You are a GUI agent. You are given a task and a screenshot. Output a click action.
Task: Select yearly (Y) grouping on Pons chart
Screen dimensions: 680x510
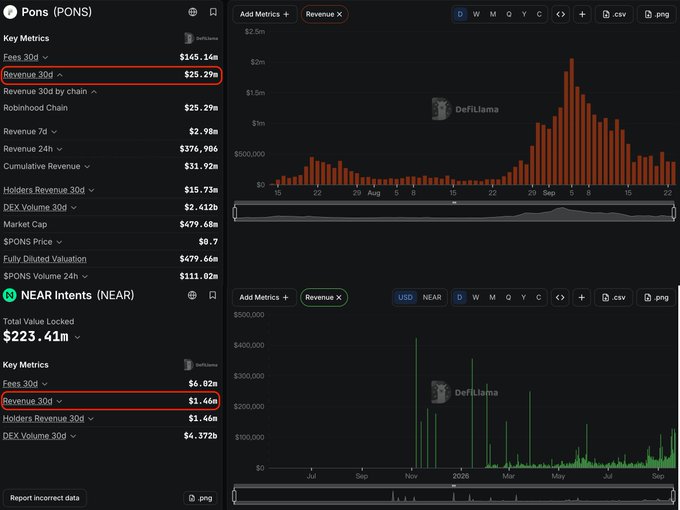pyautogui.click(x=524, y=14)
